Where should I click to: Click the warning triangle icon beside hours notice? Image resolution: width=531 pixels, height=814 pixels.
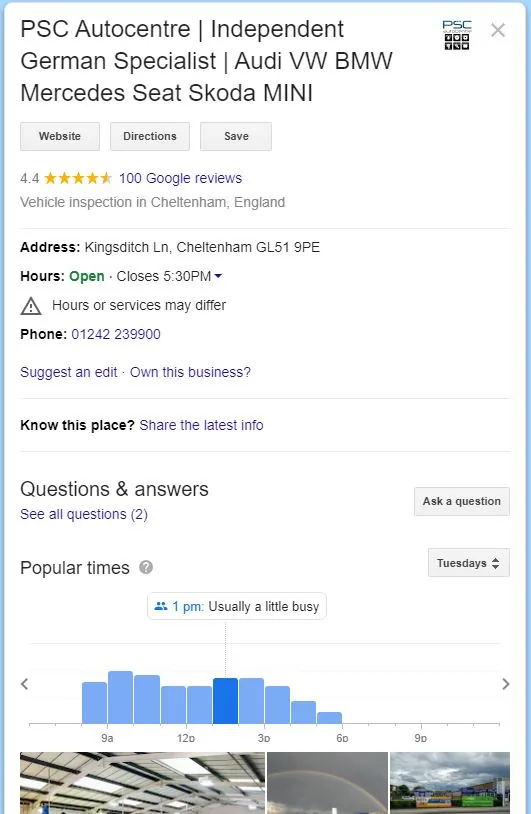pyautogui.click(x=31, y=306)
